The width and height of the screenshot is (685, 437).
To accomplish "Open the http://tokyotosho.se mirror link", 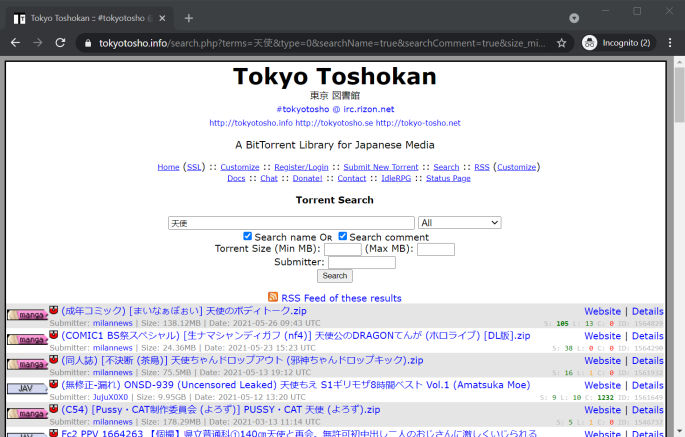I will 334,123.
